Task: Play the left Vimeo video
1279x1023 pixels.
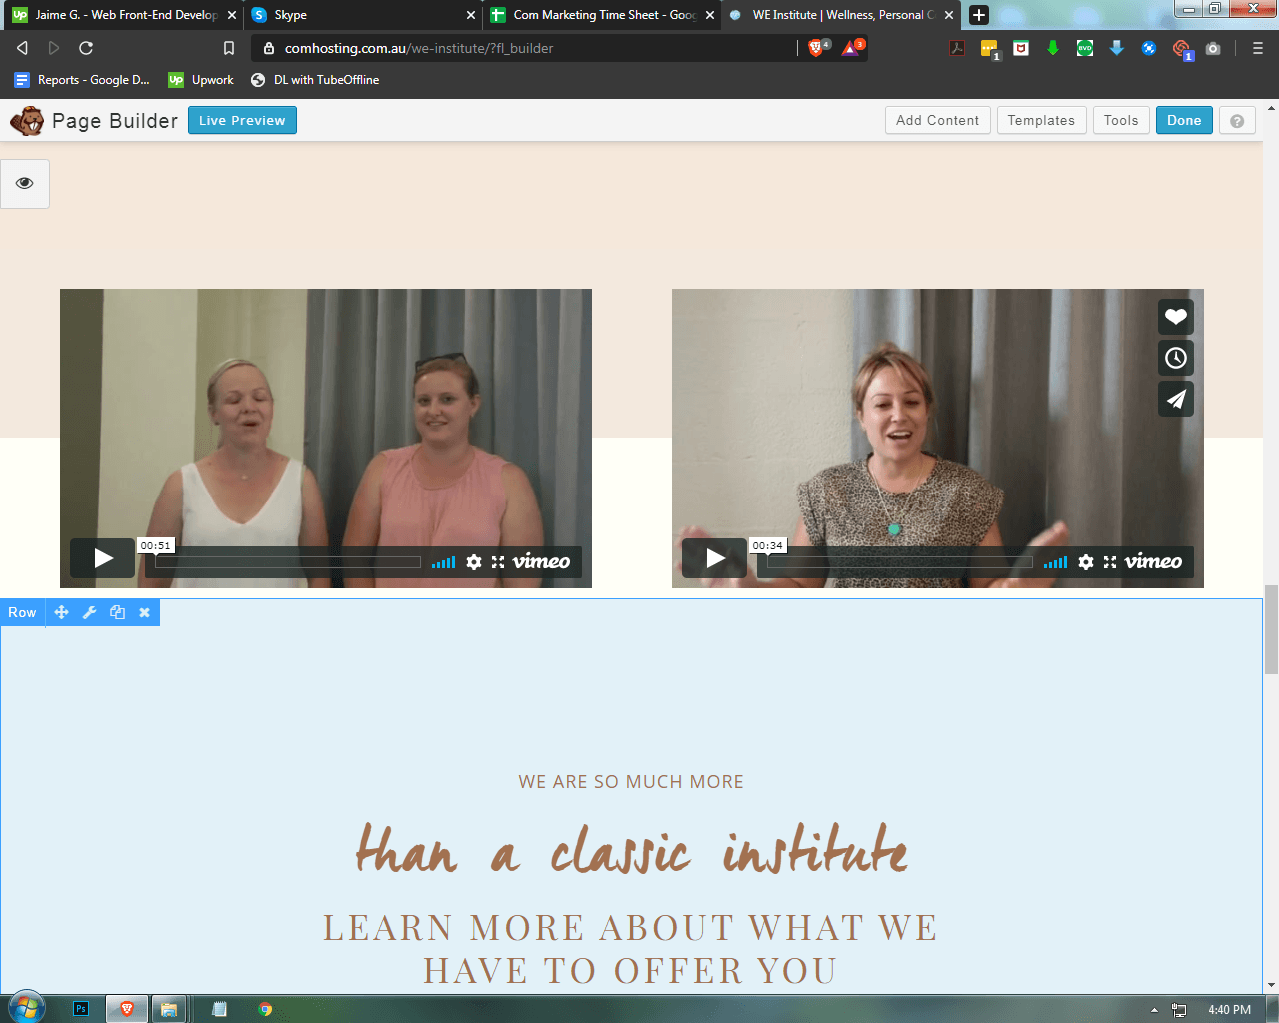Action: [103, 558]
